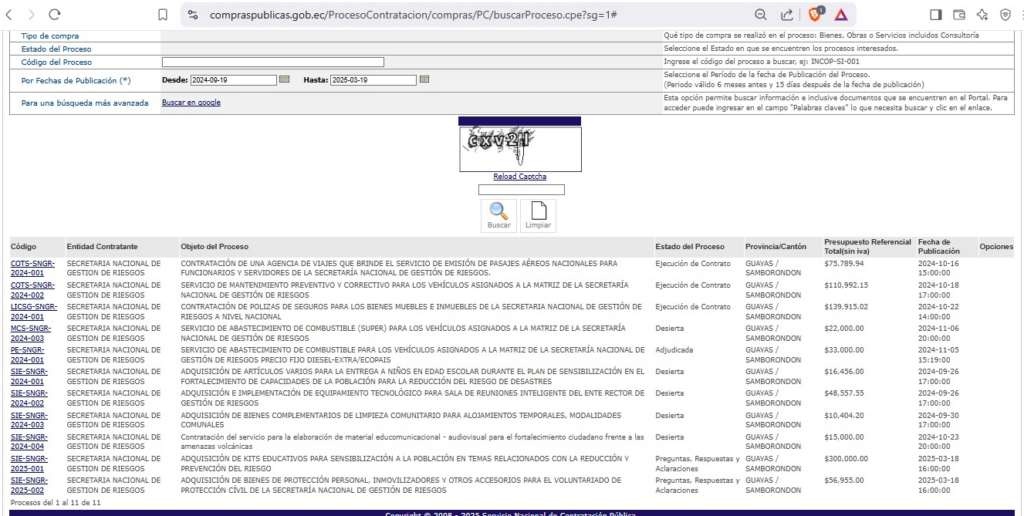Click the captcha image cxv2

coord(520,149)
